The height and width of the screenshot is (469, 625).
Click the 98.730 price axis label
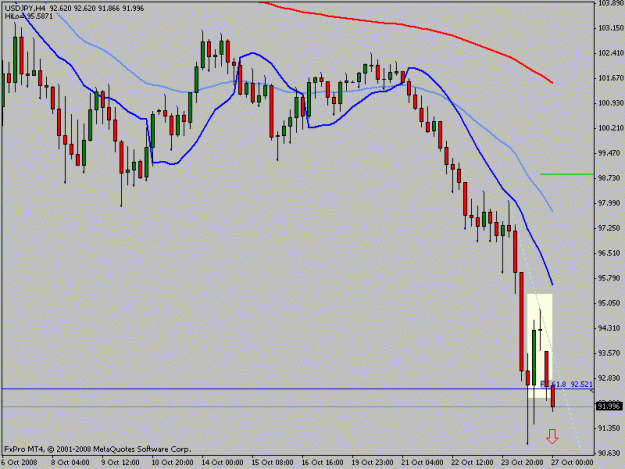coord(610,178)
